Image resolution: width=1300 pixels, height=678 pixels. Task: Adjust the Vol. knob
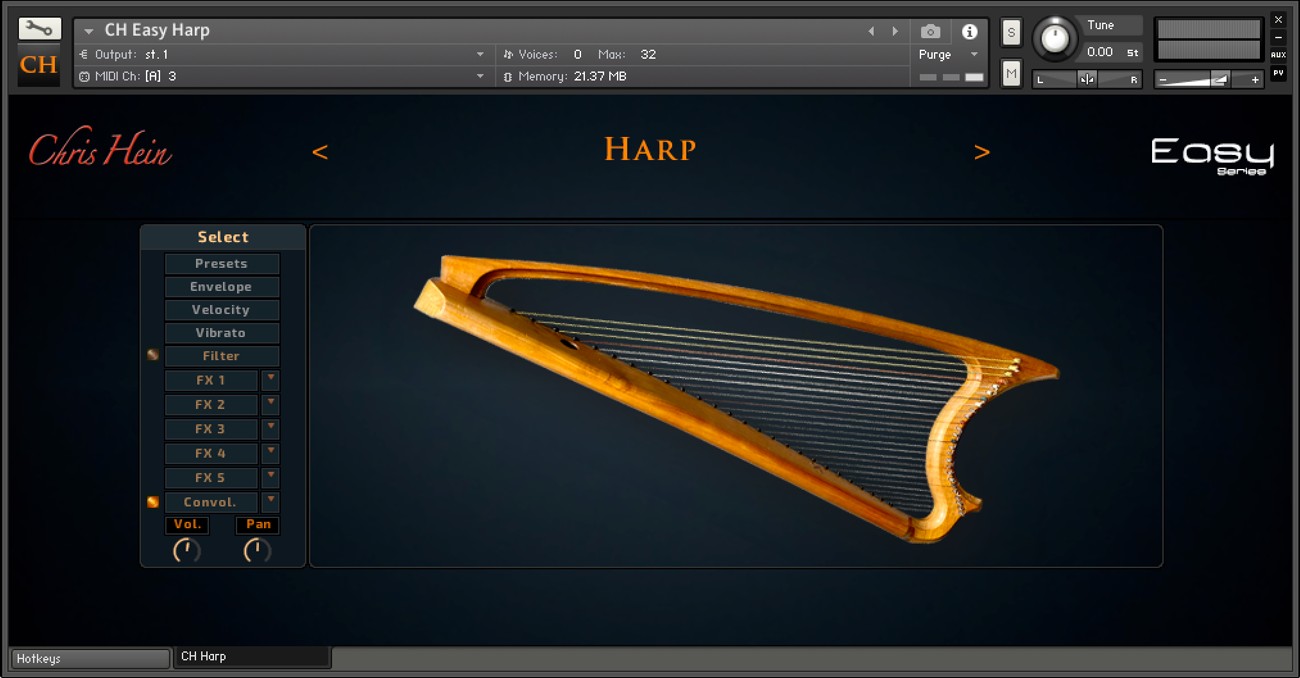[x=187, y=550]
